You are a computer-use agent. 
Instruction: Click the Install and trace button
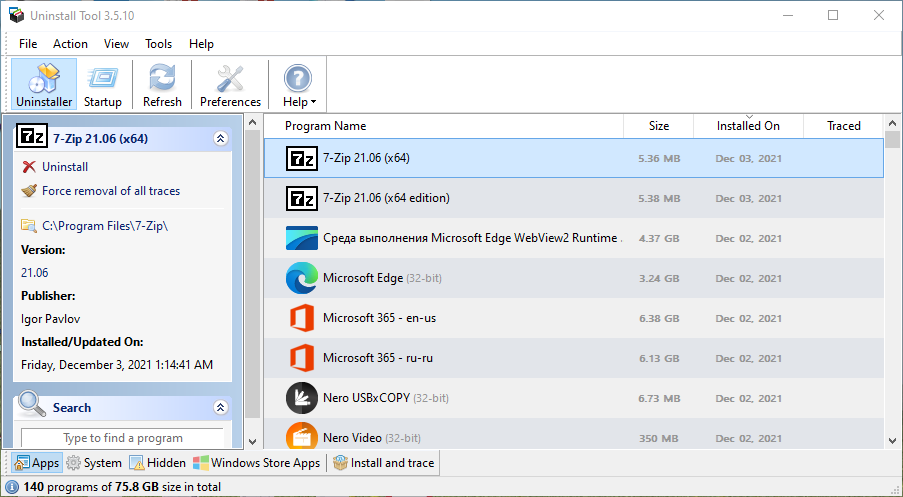coord(384,463)
